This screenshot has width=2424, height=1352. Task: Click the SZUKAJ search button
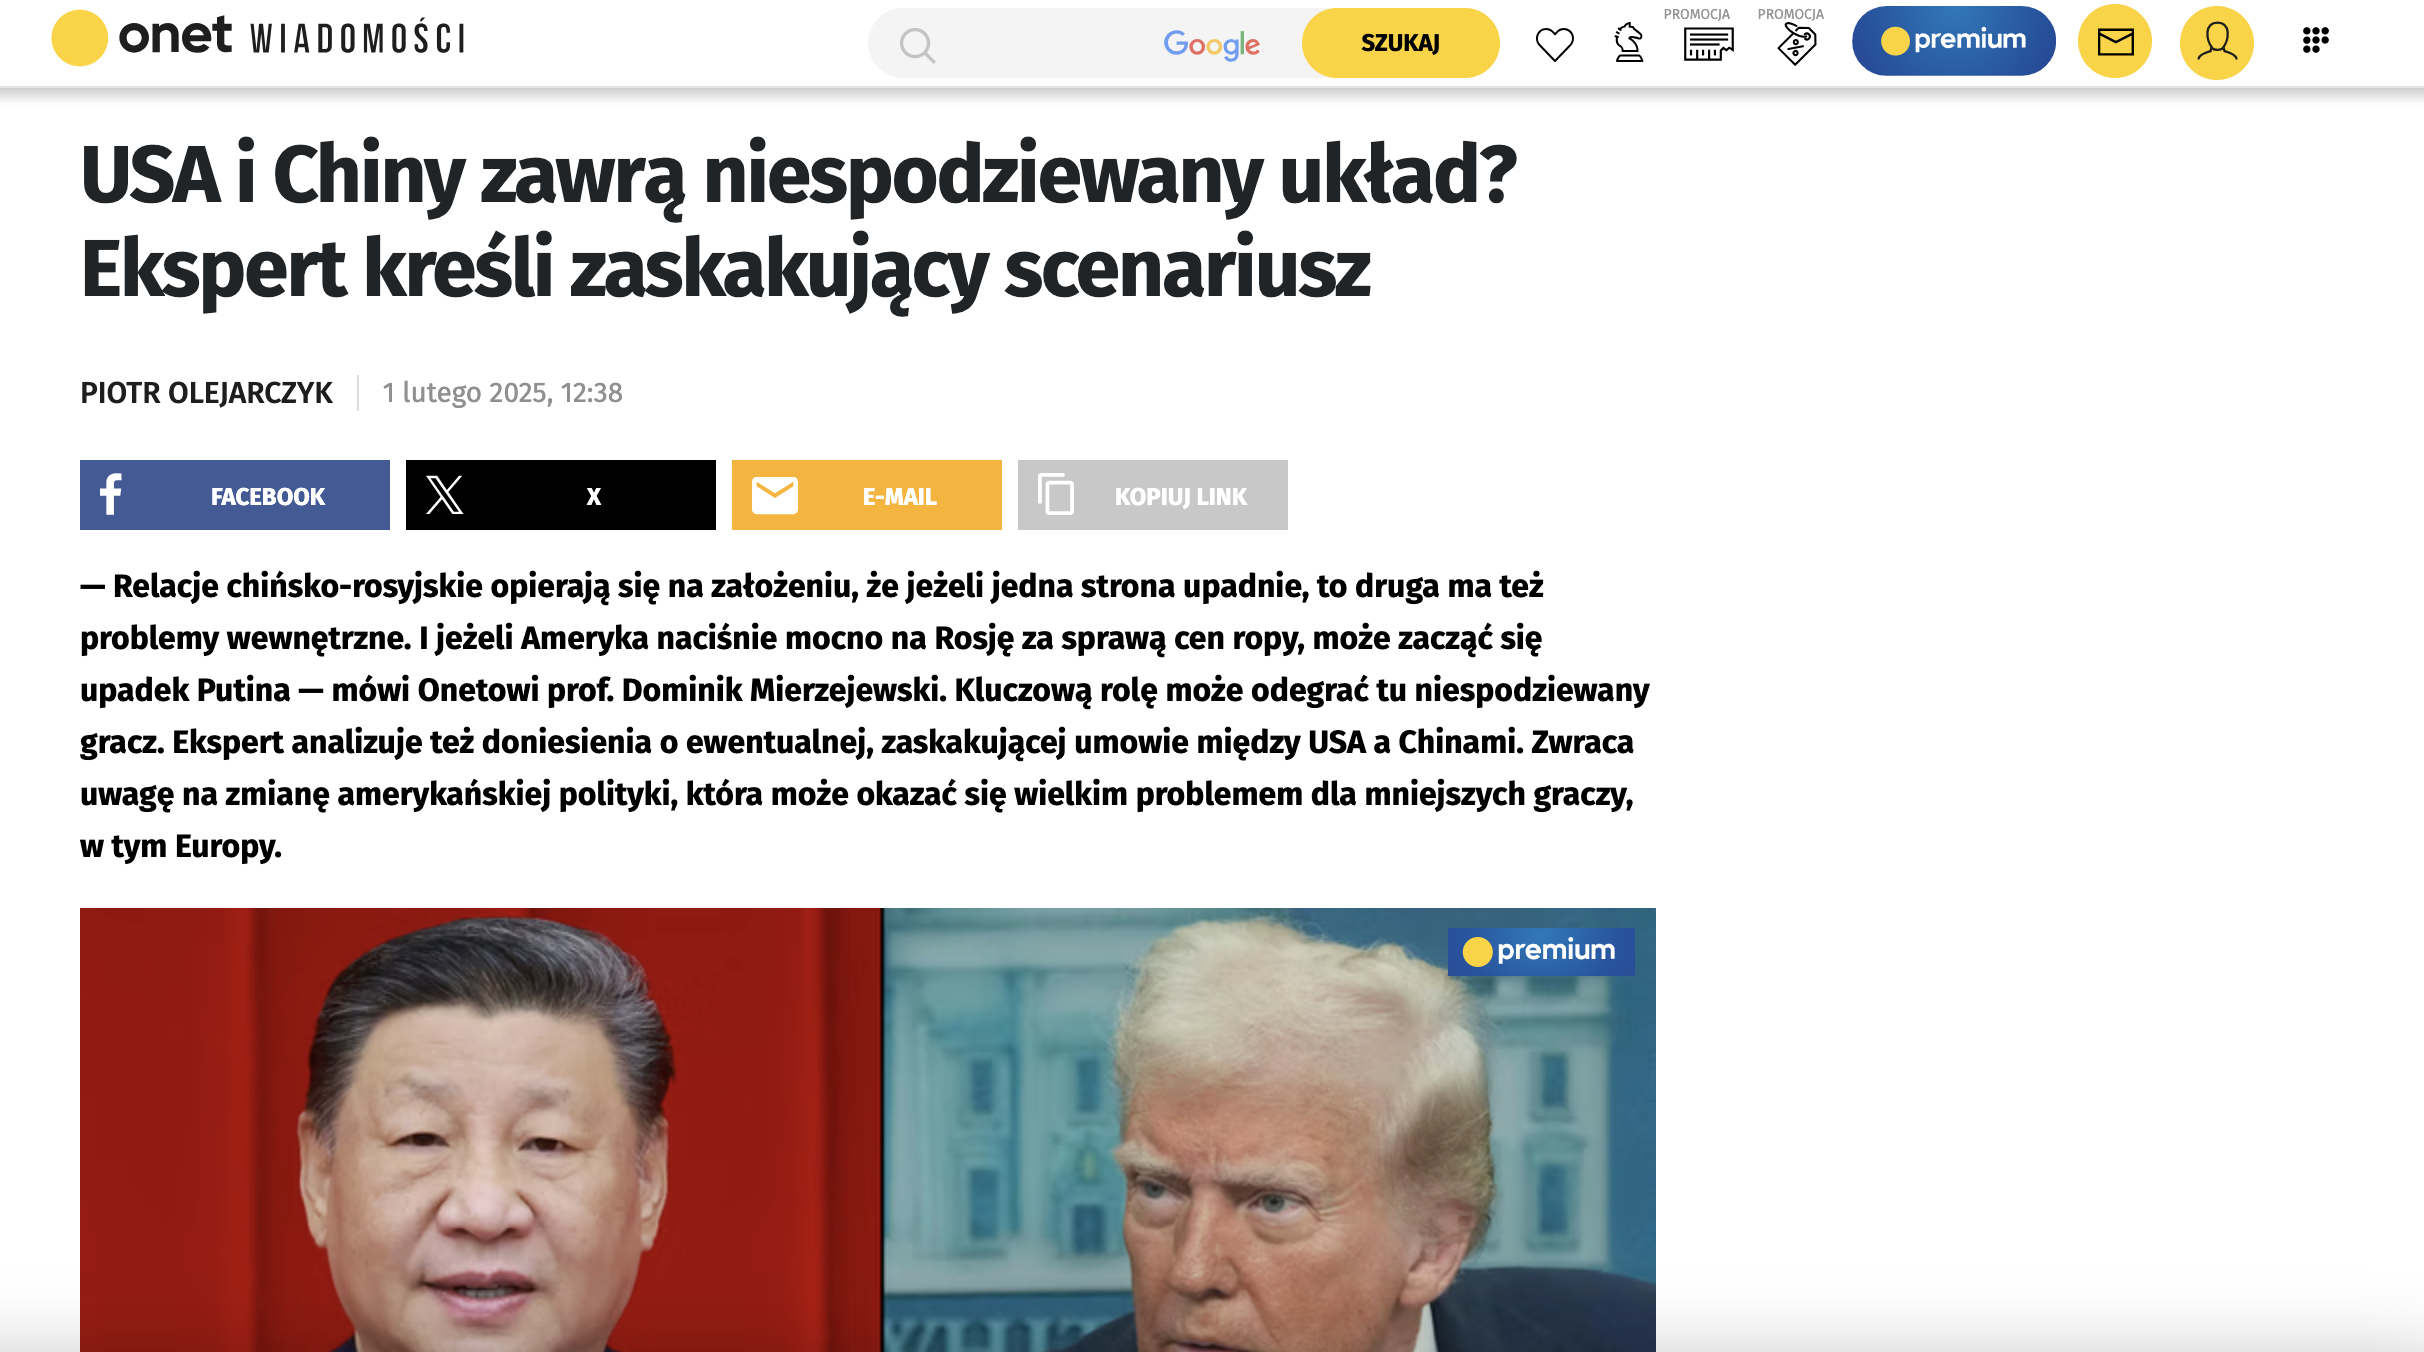click(1400, 43)
